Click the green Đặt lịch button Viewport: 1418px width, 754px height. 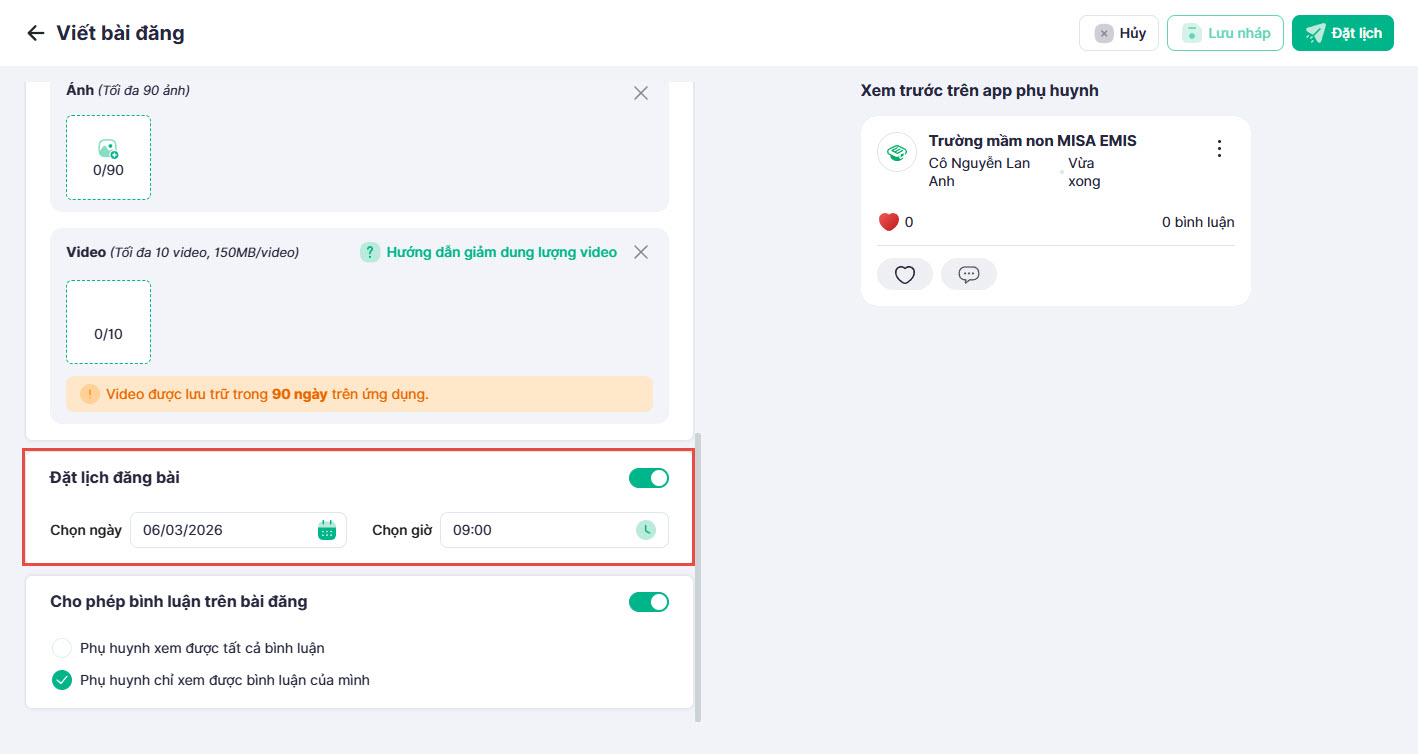[x=1342, y=33]
